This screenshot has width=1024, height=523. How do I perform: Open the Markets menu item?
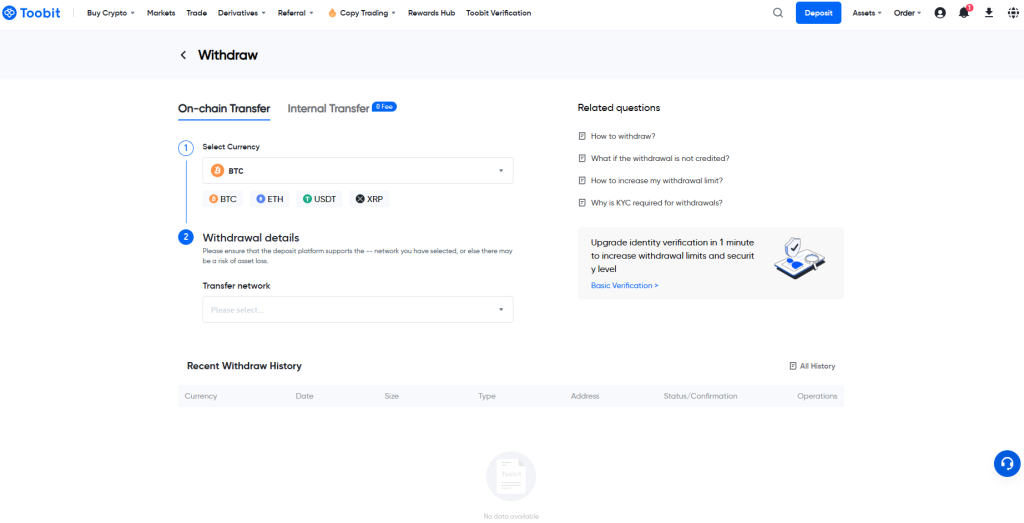click(161, 13)
